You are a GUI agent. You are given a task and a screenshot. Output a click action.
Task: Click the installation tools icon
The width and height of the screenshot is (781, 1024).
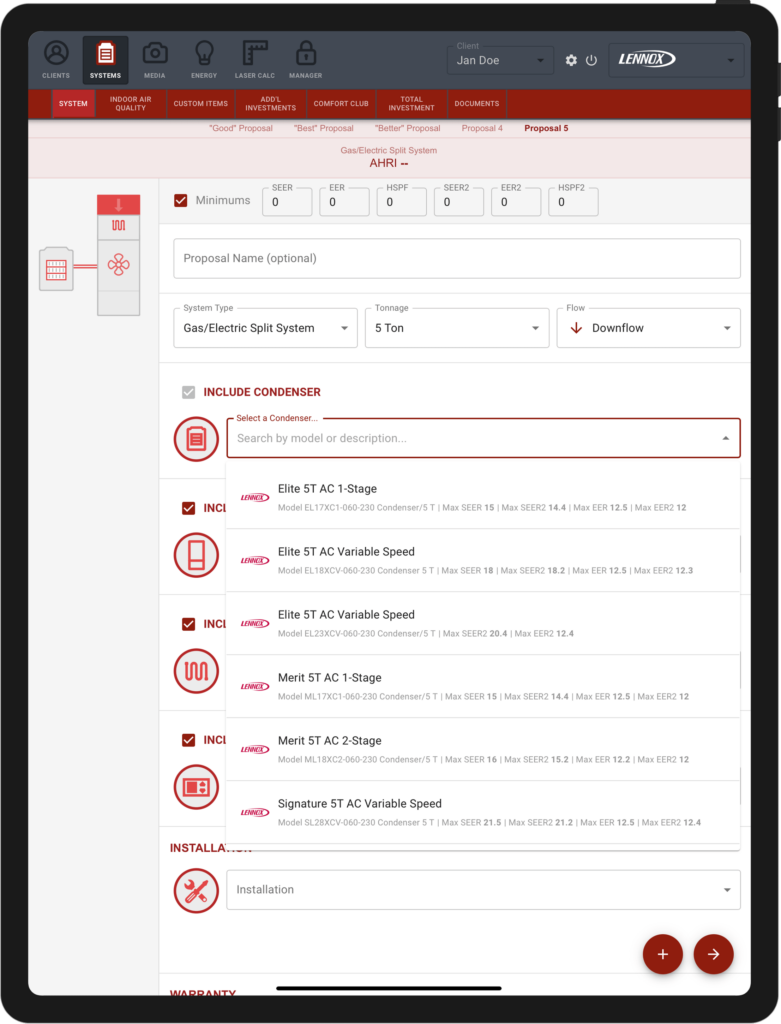click(196, 891)
